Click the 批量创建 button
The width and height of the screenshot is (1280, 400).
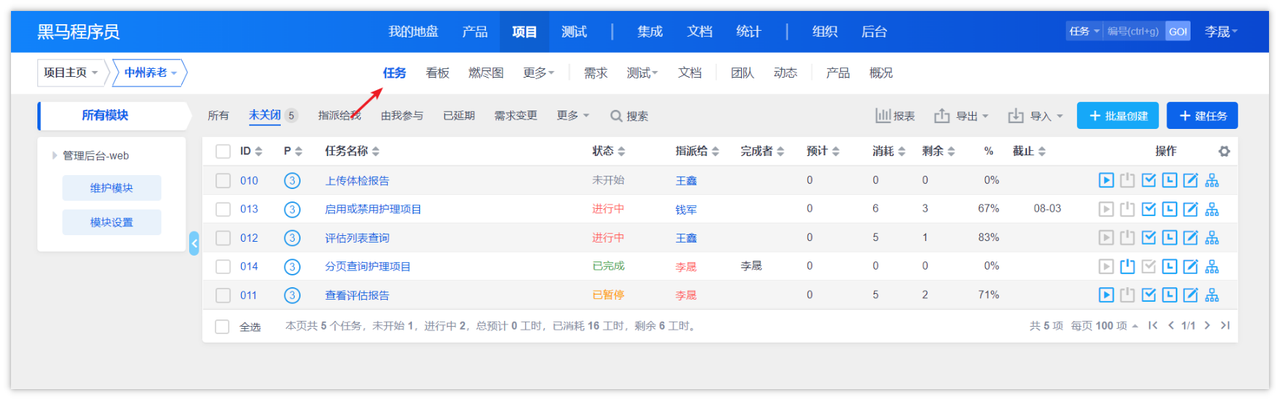click(1118, 115)
